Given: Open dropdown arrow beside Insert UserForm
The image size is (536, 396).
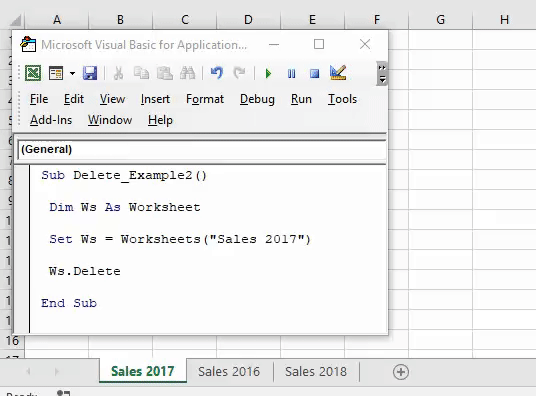Looking at the screenshot, I should pos(72,73).
